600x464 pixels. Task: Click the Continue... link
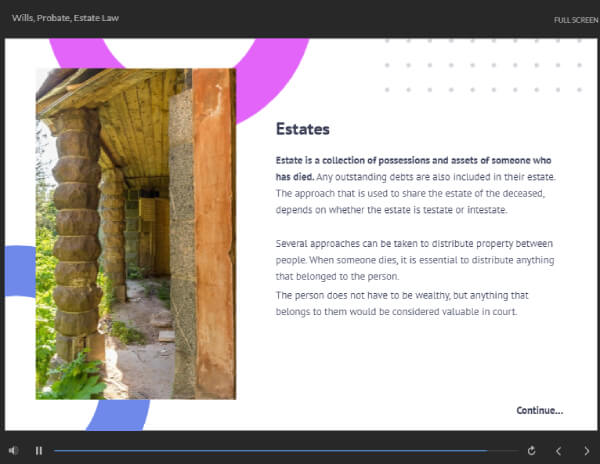pyautogui.click(x=539, y=410)
